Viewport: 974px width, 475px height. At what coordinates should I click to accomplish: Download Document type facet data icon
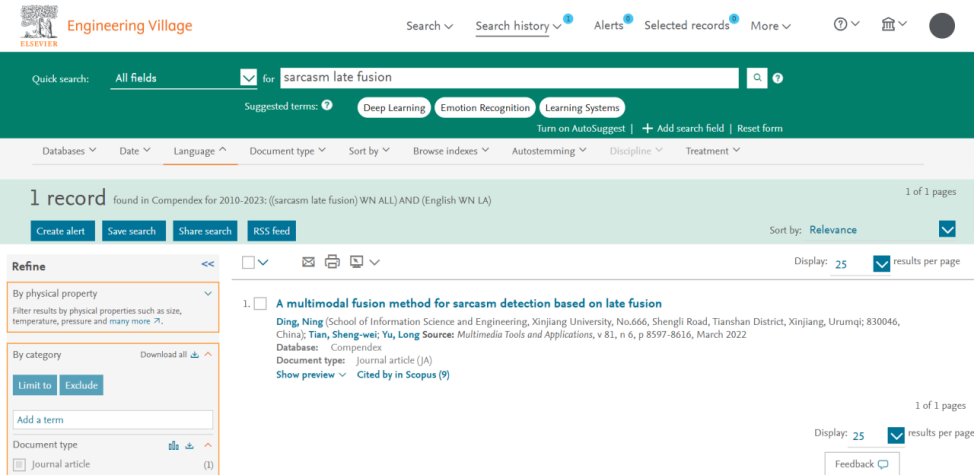190,445
